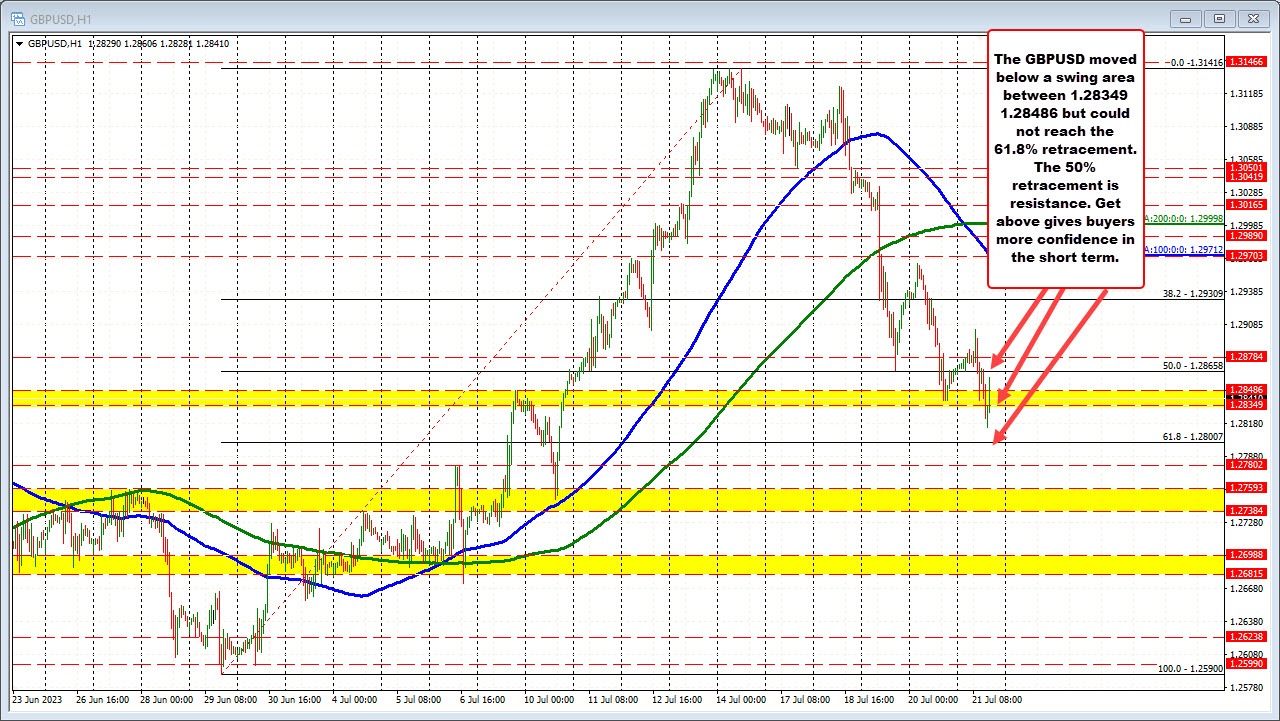Viewport: 1280px width, 721px height.
Task: Select the green 200 moving average label
Action: coord(1184,218)
